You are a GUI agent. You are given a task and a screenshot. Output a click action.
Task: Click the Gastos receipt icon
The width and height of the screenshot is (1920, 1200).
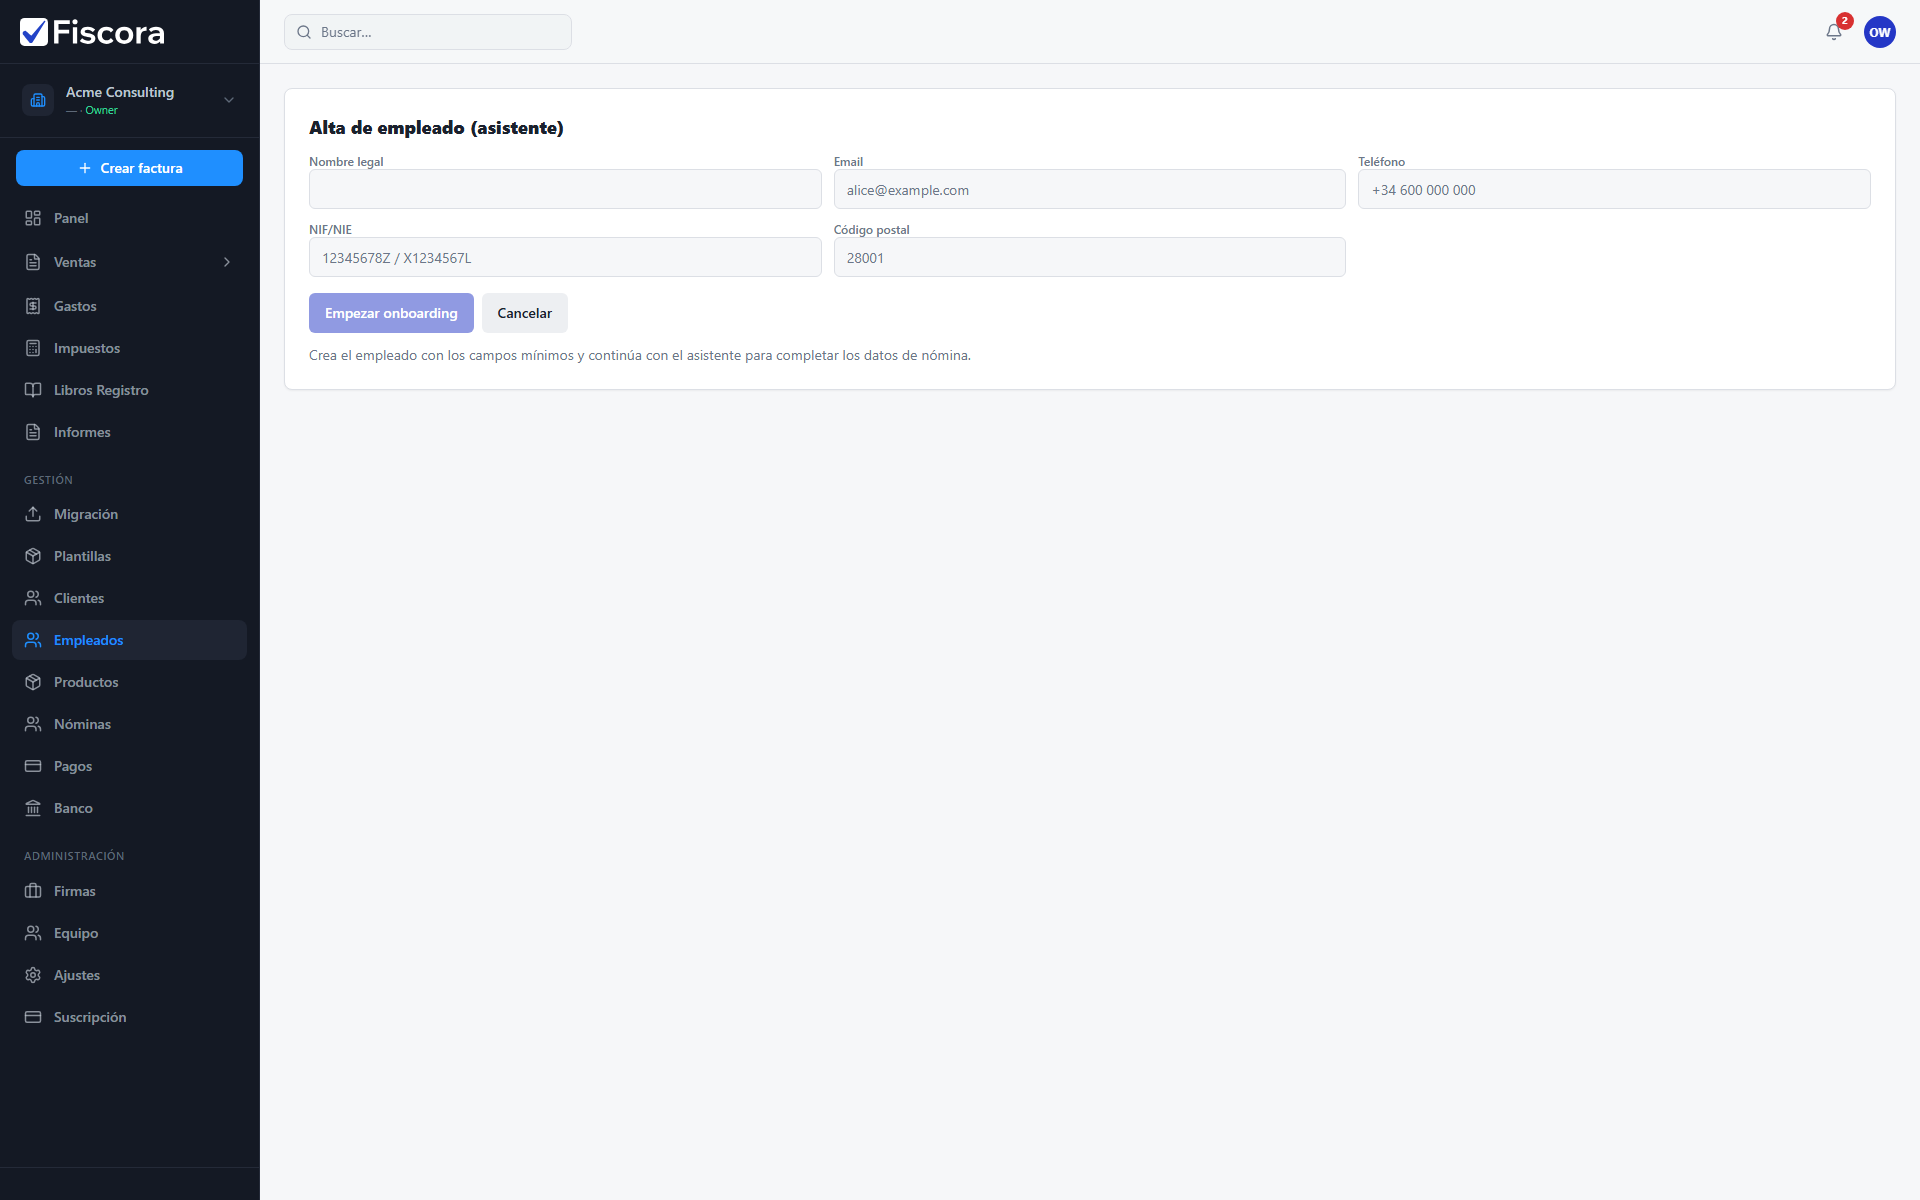33,306
